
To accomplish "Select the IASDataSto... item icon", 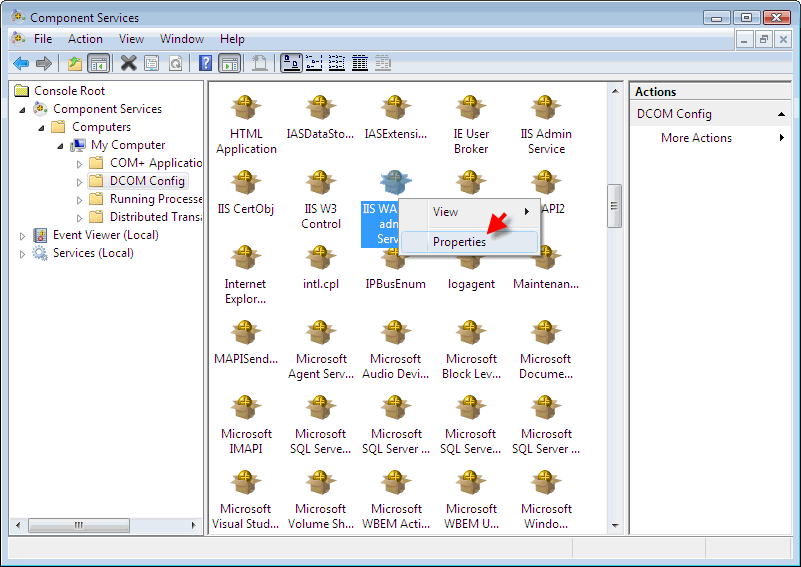I will pos(320,108).
